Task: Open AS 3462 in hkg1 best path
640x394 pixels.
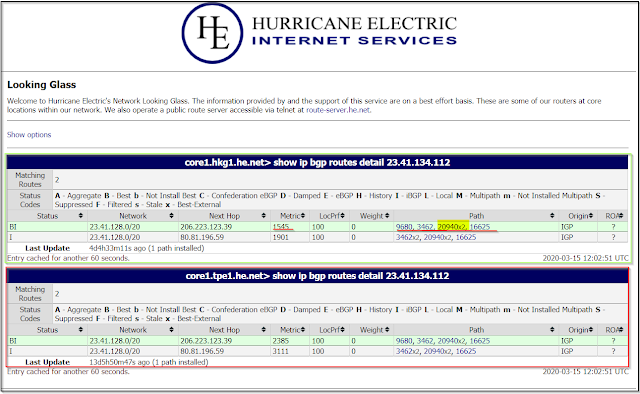Action: (x=424, y=227)
